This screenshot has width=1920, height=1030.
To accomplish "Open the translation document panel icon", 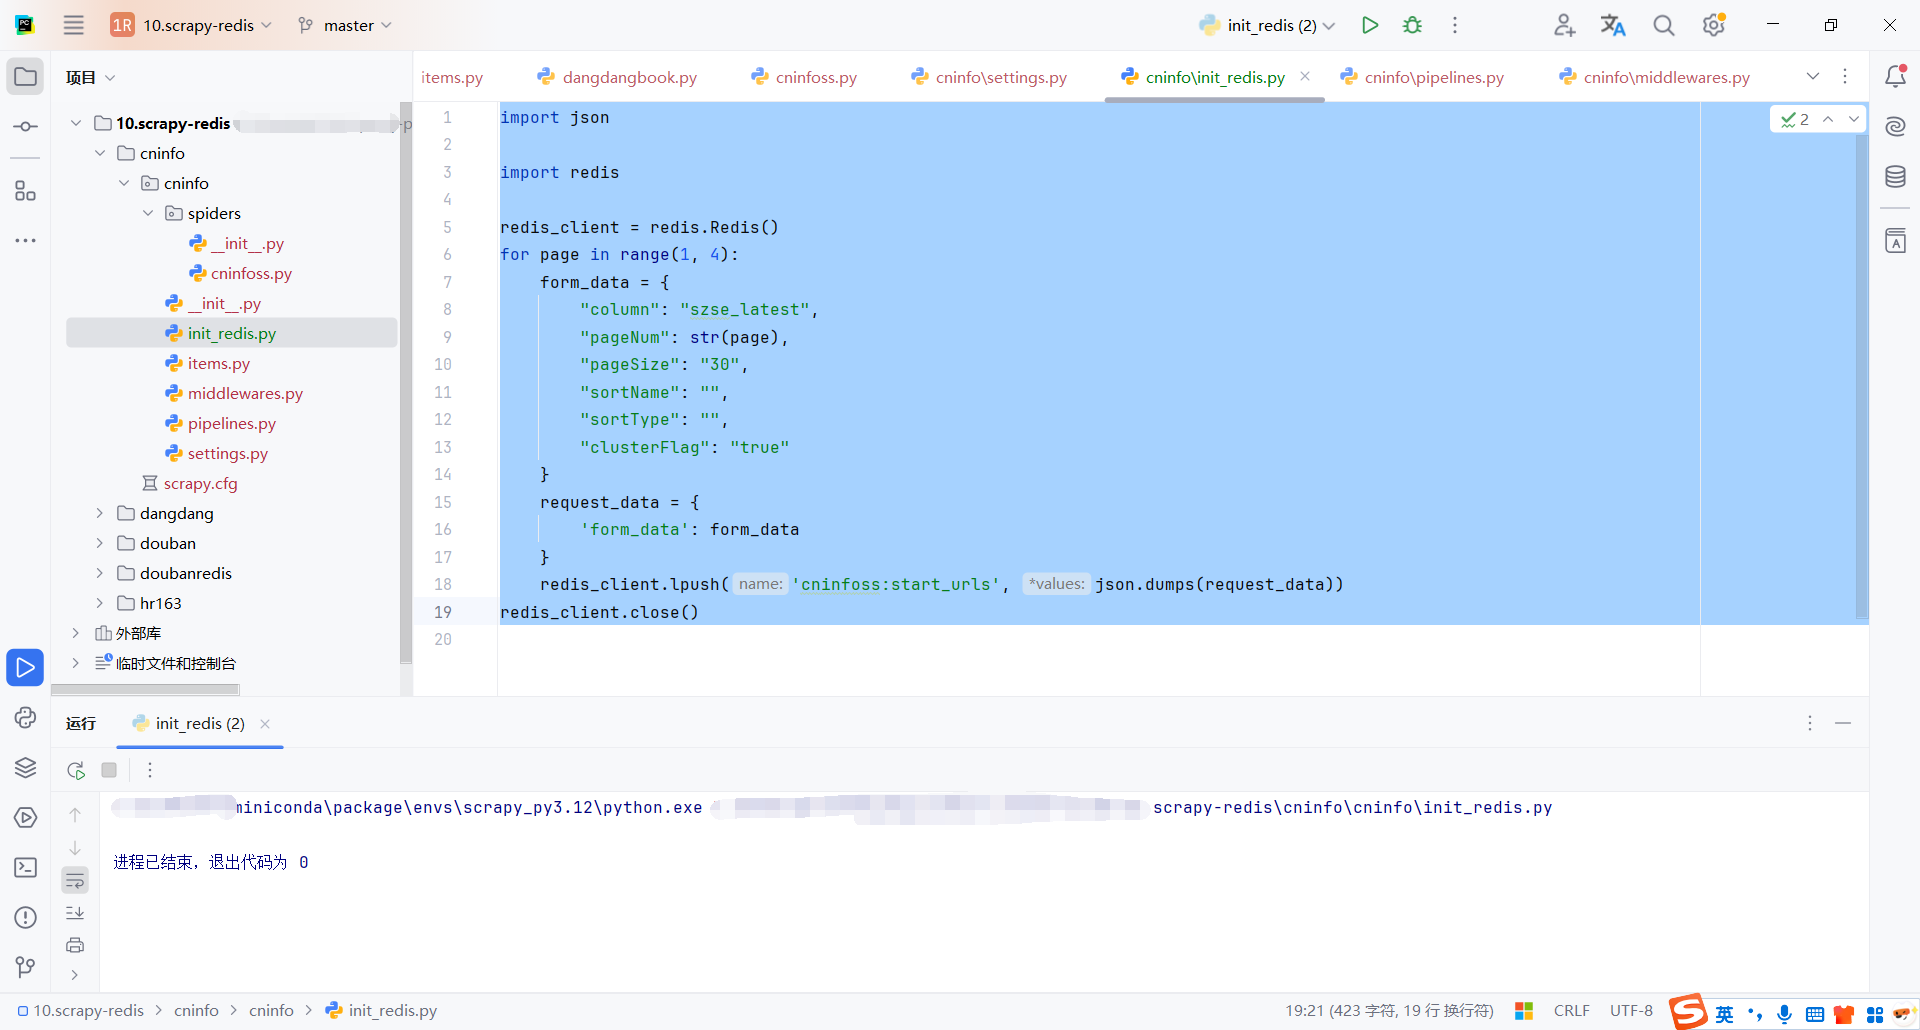I will point(1895,241).
